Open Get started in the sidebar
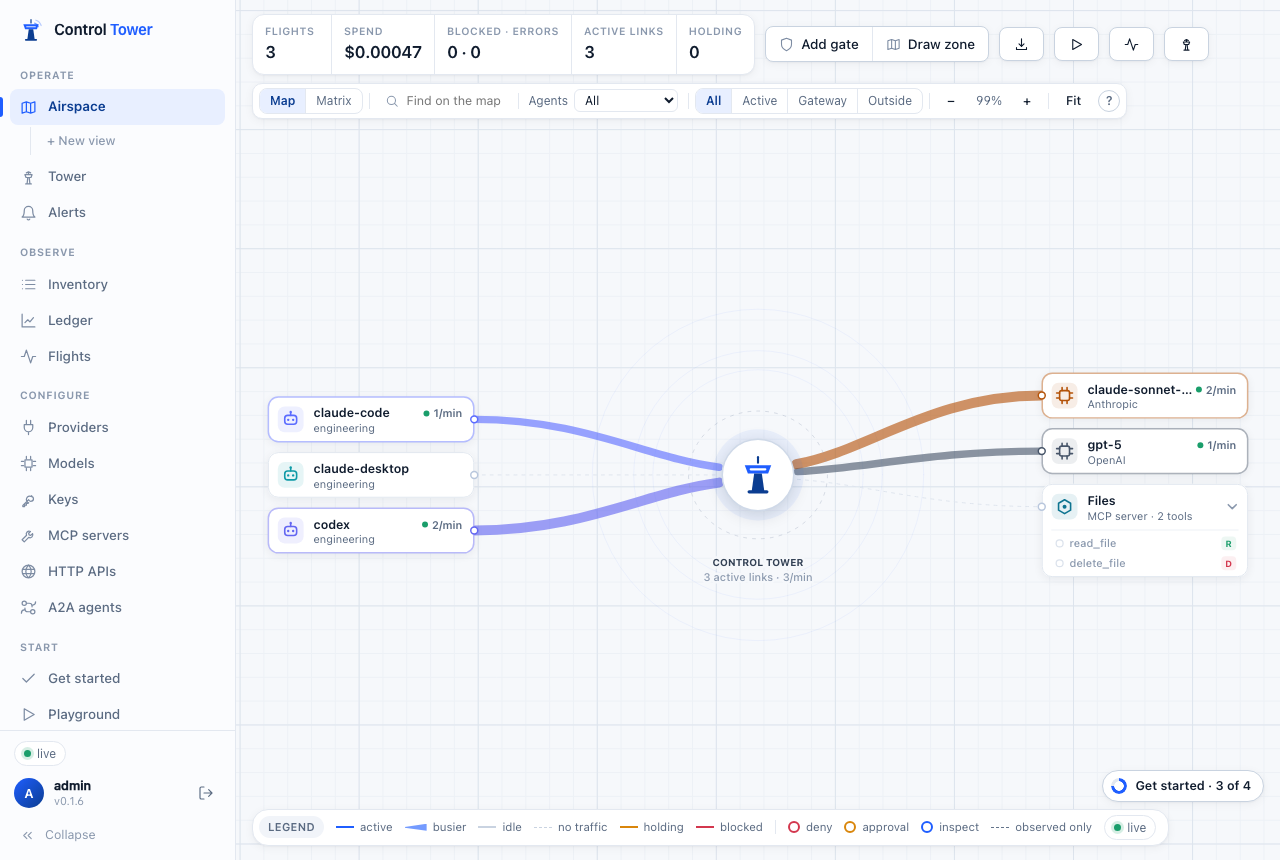This screenshot has height=860, width=1280. point(117,679)
